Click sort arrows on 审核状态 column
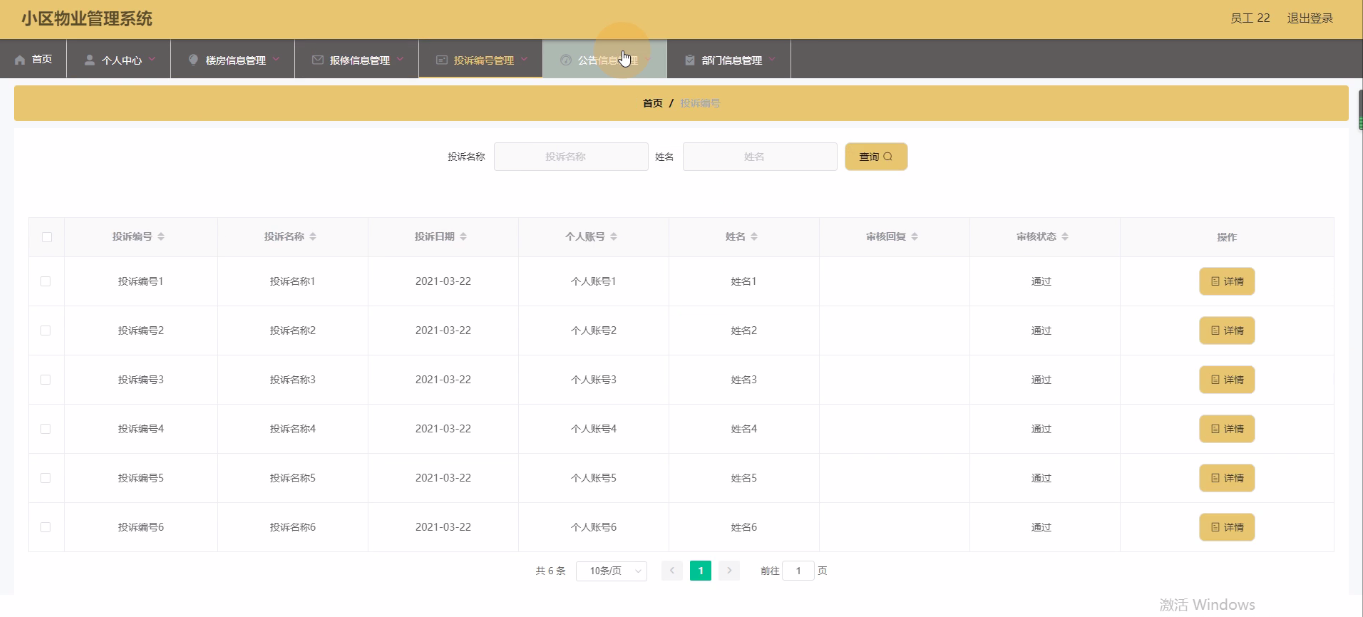The width and height of the screenshot is (1363, 617). coord(1065,237)
